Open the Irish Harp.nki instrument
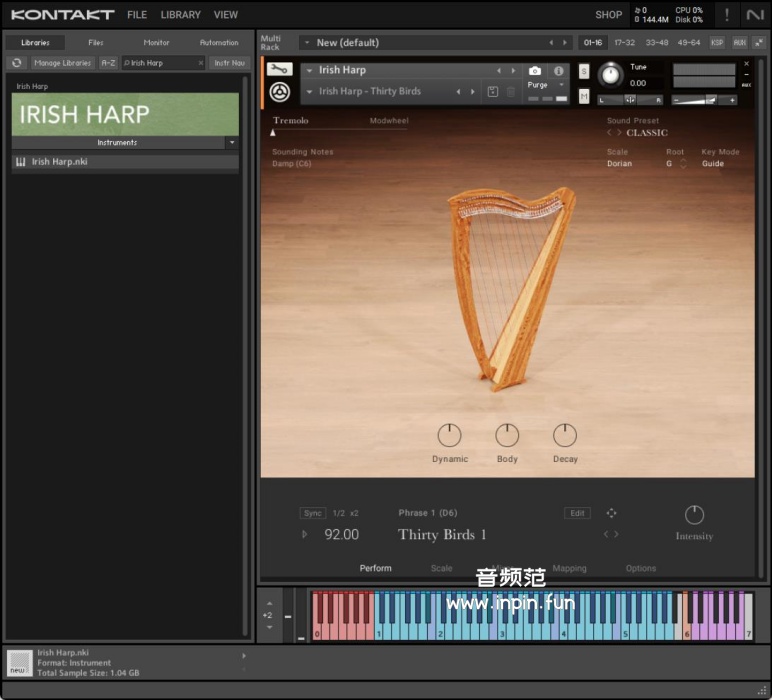772x700 pixels. (60, 162)
